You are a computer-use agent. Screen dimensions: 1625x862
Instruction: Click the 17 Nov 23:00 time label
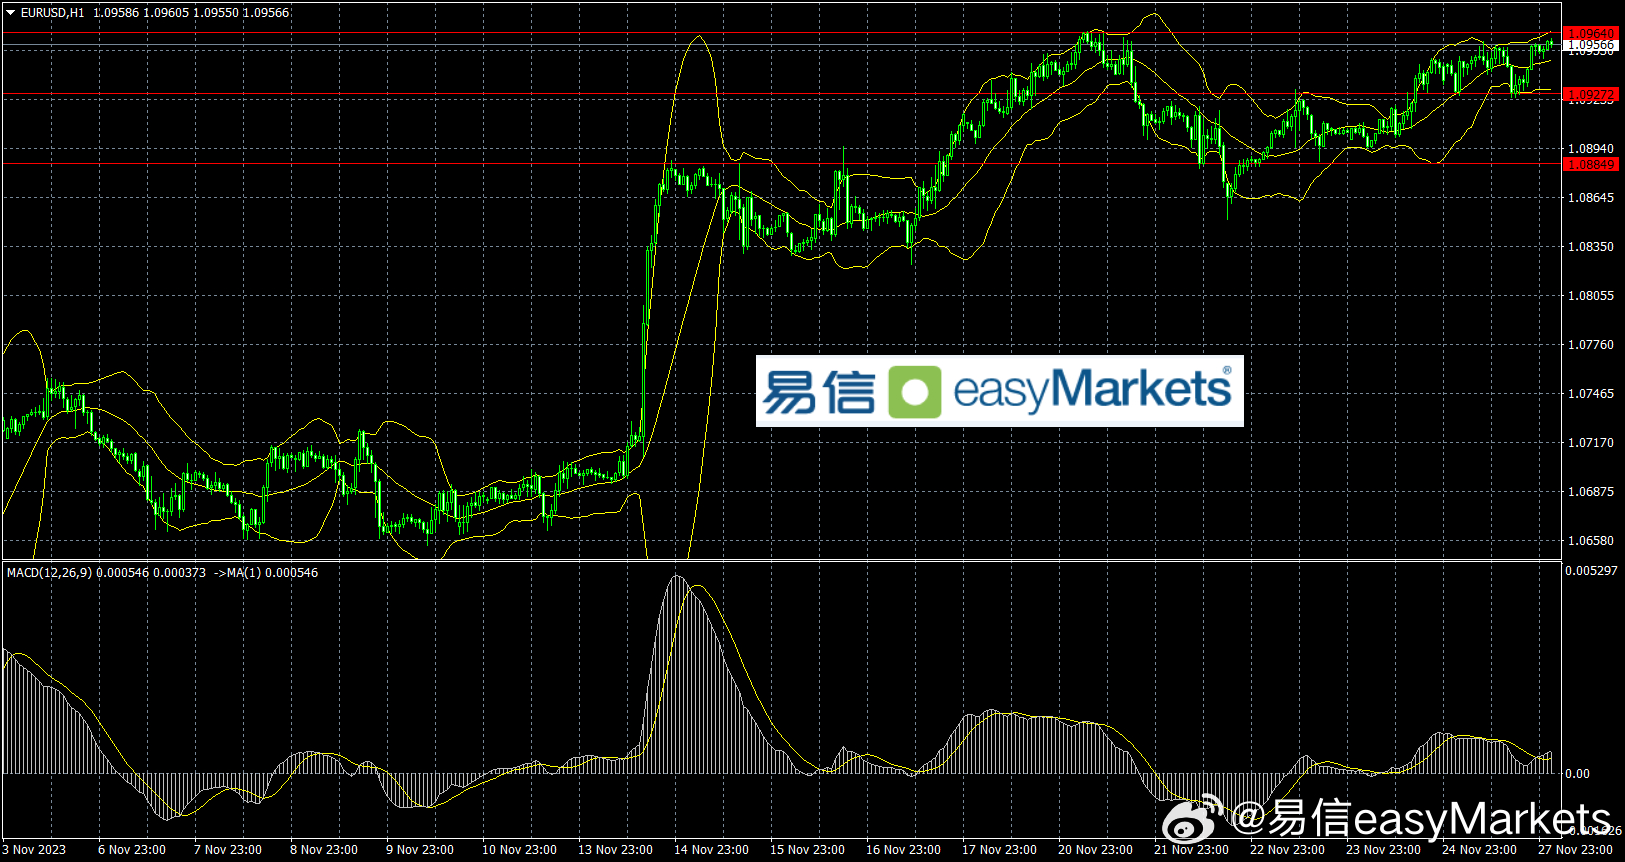tap(999, 850)
